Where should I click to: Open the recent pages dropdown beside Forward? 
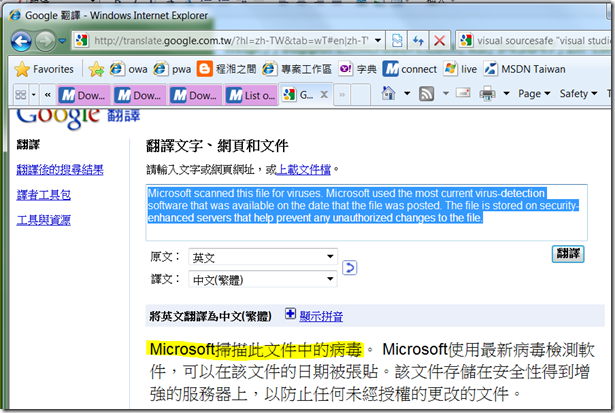[62, 41]
